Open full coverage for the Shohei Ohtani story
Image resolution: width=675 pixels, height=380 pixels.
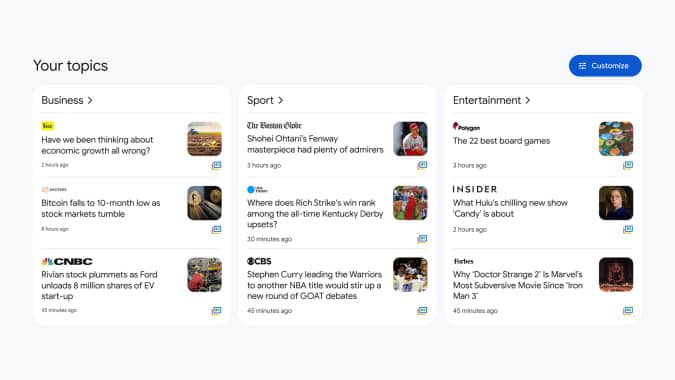point(422,165)
